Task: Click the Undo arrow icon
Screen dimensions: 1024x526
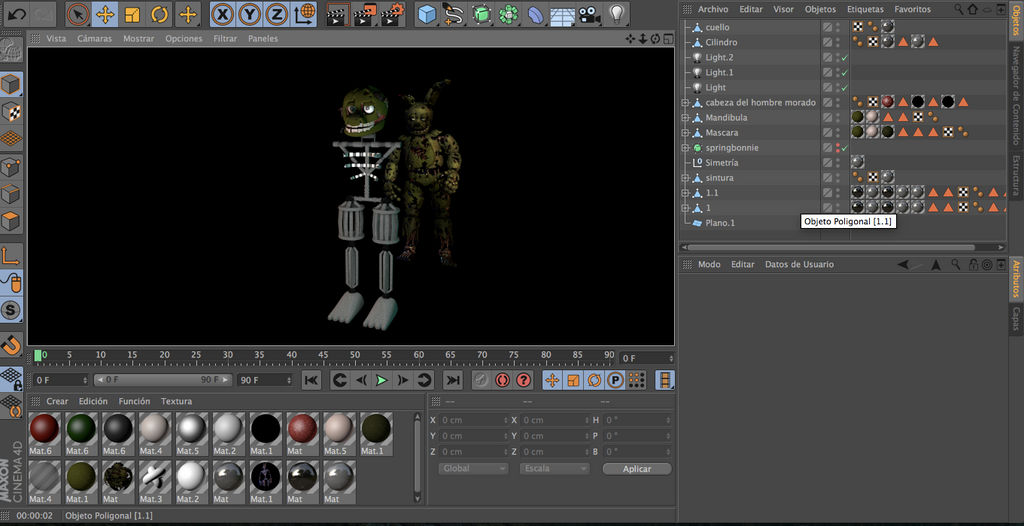Action: point(16,14)
